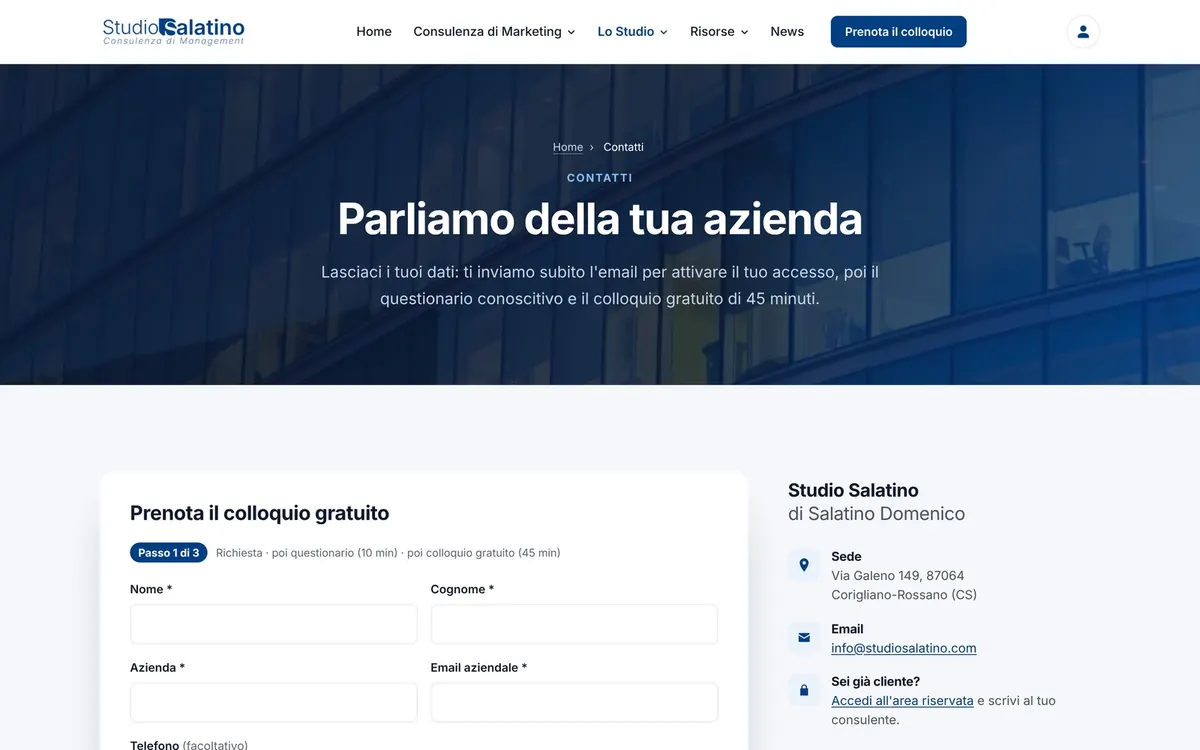Open the Risorse menu item
Screen dimensions: 1200x750
click(719, 32)
